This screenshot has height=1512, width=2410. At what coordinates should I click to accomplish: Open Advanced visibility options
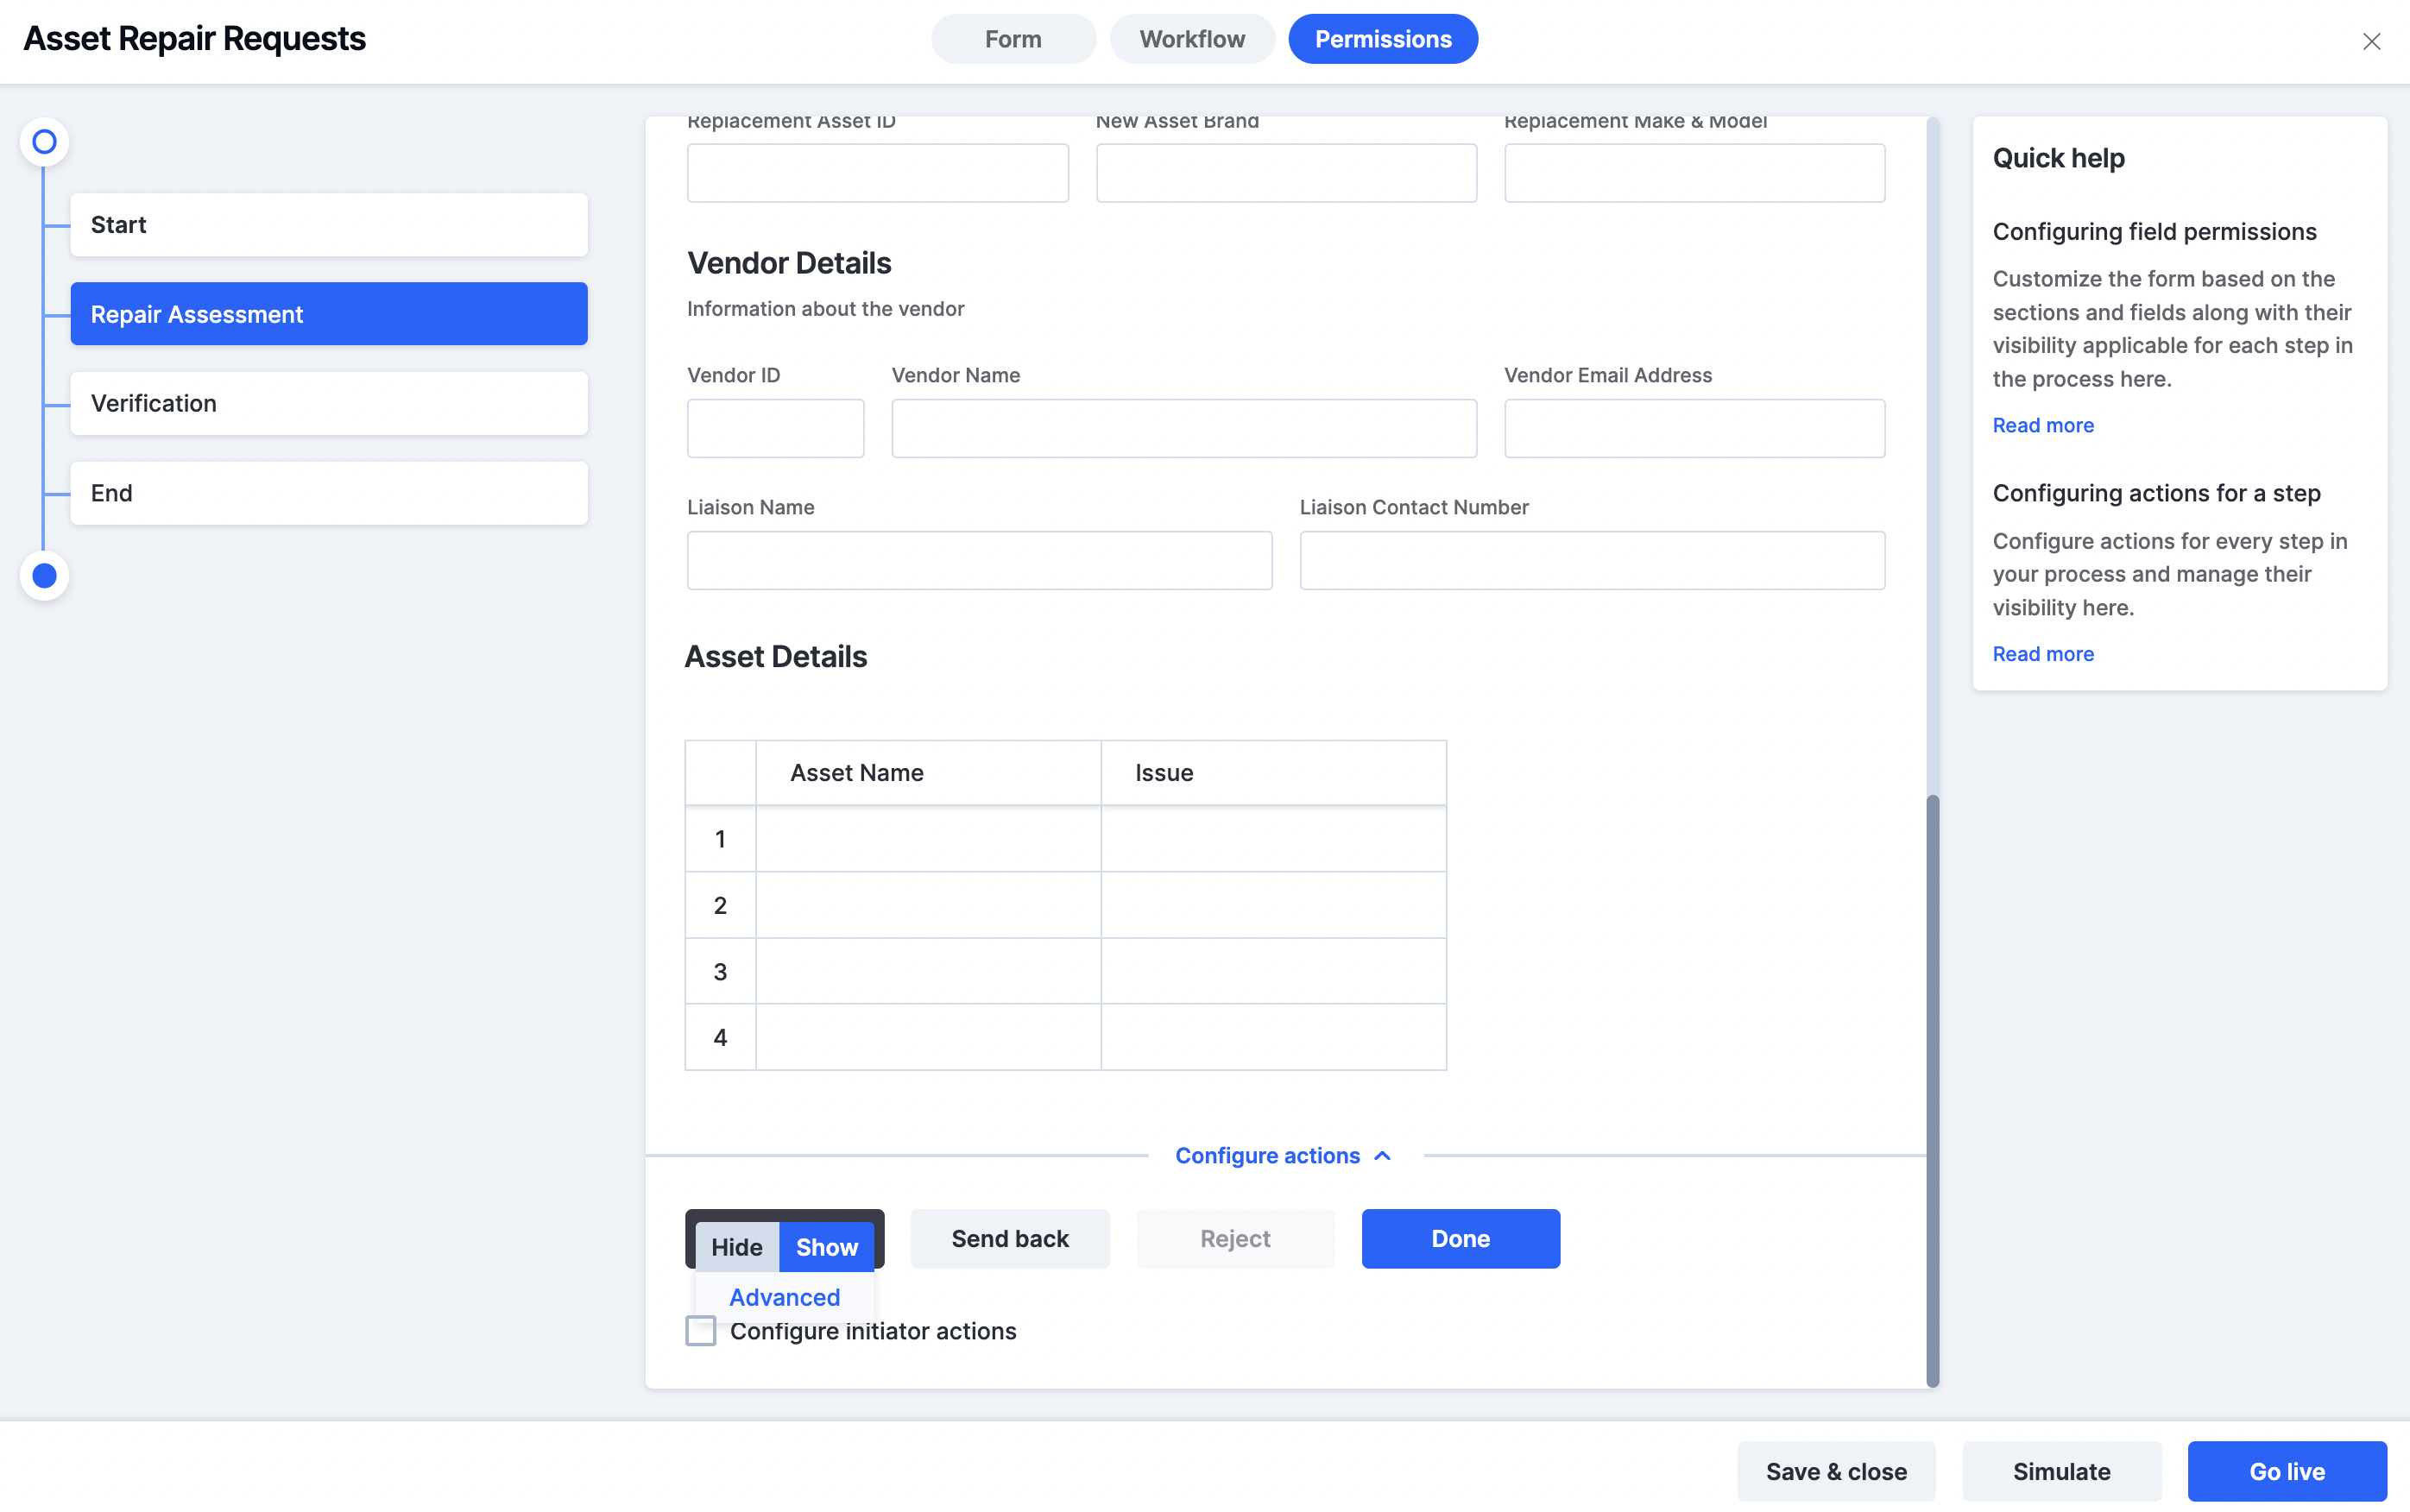(784, 1297)
